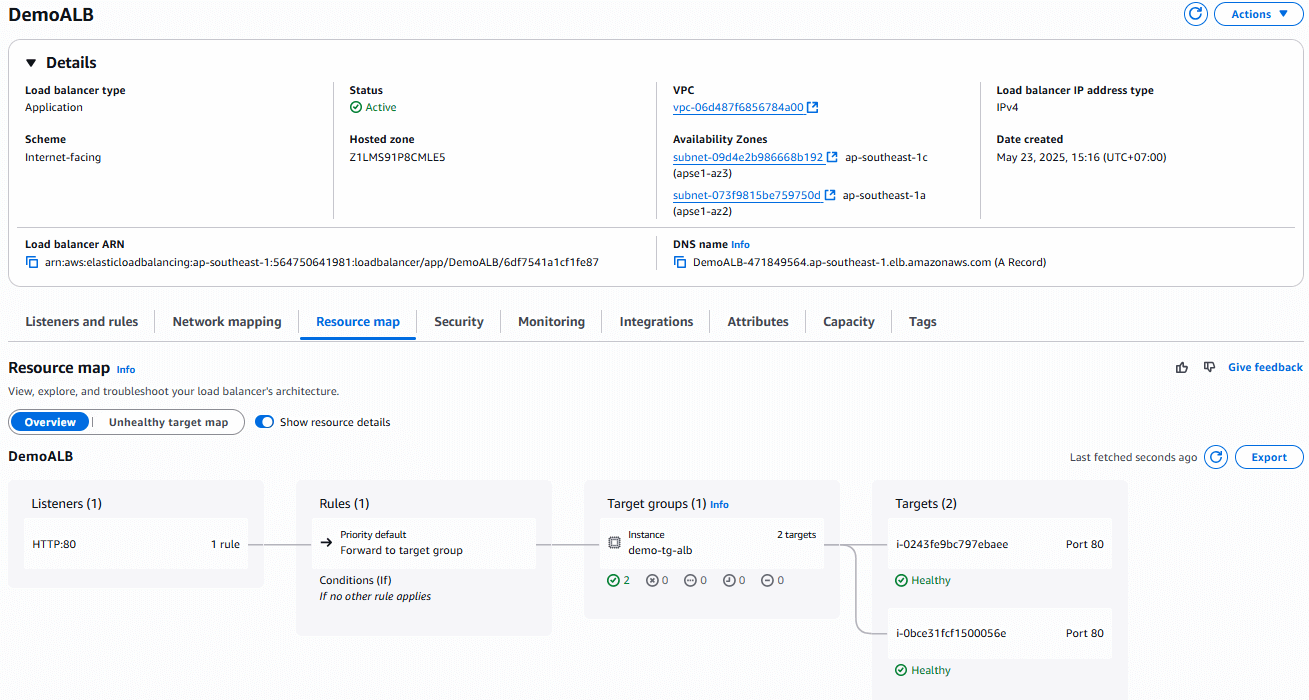Viewport: 1309px width, 700px height.
Task: Collapse the Details section
Action: 31,63
